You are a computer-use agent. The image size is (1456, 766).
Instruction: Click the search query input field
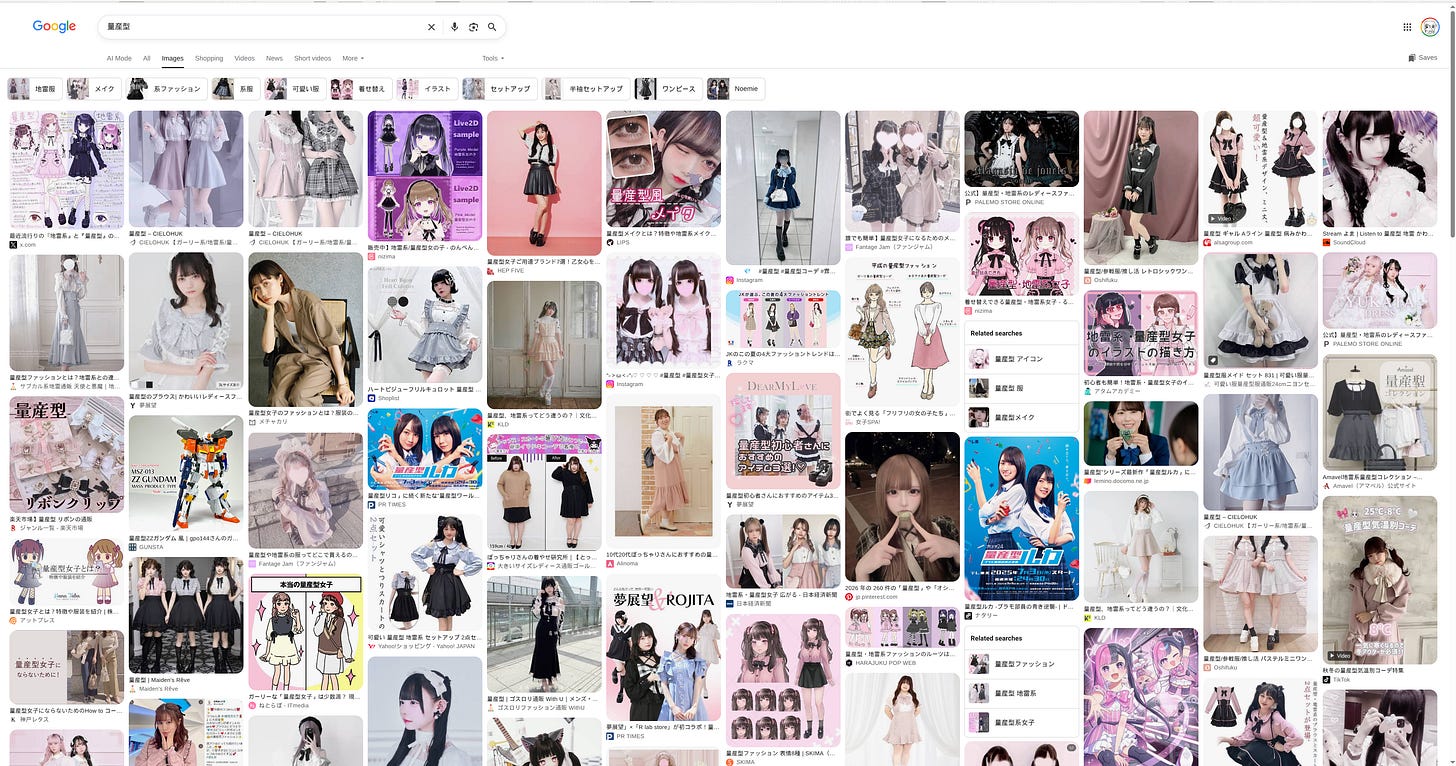tap(265, 27)
